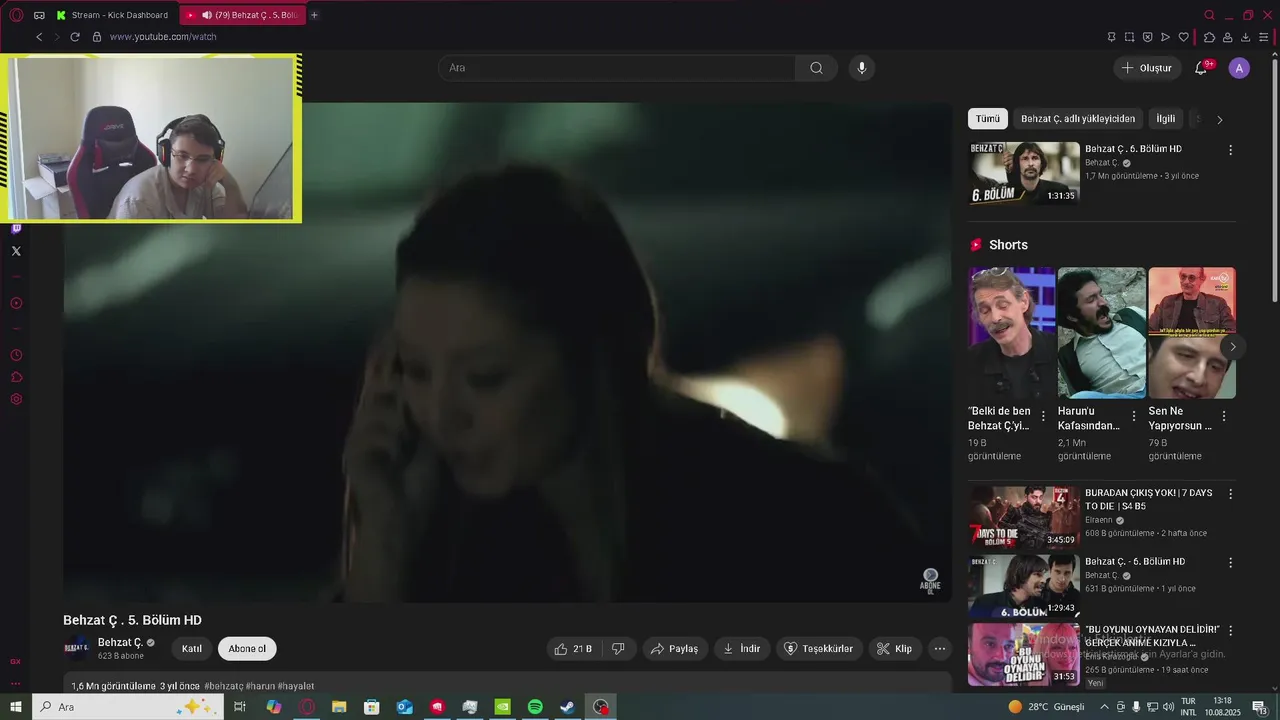Image resolution: width=1280 pixels, height=720 pixels.
Task: Open options for Behzat Ç. - 6. Bölüm HD 631 B
Action: click(x=1230, y=563)
